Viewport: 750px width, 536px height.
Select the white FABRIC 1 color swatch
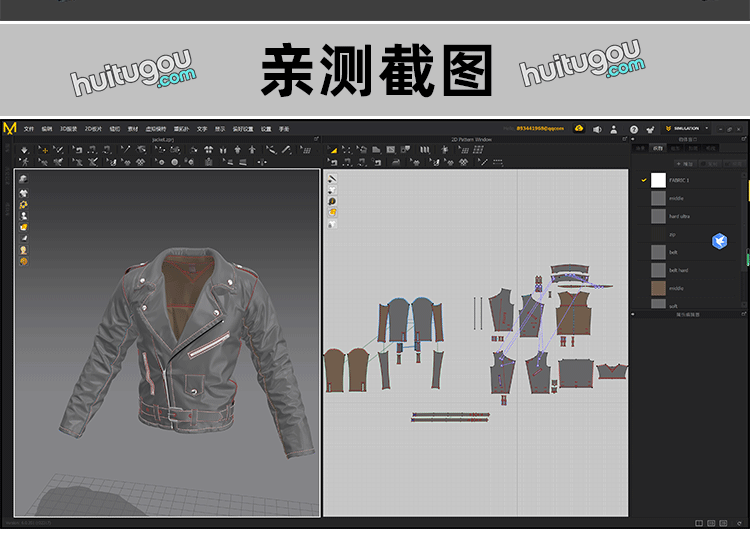[658, 180]
